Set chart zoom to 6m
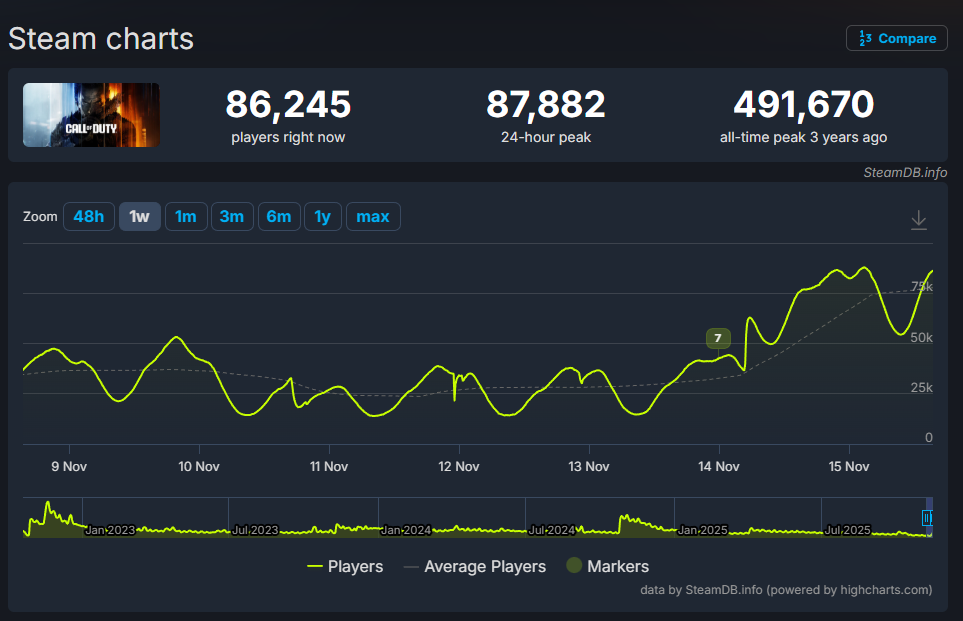The height and width of the screenshot is (621, 963). (279, 217)
